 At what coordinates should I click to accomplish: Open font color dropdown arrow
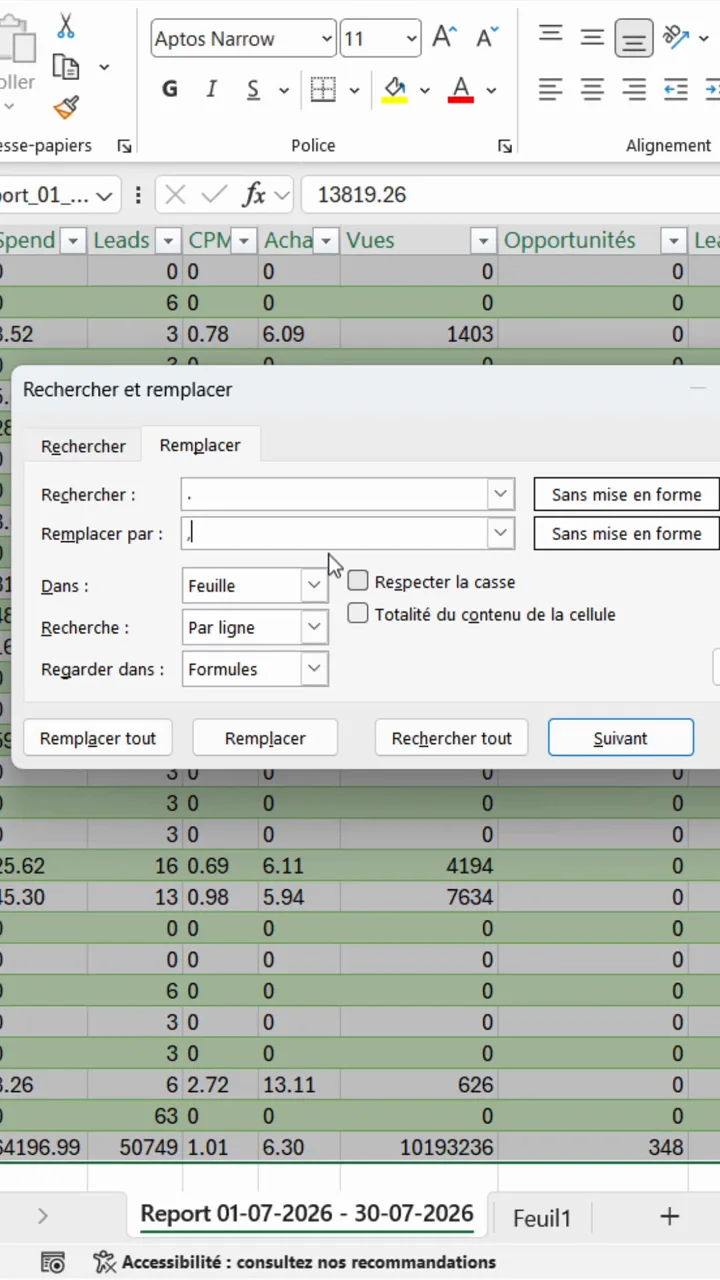click(491, 90)
